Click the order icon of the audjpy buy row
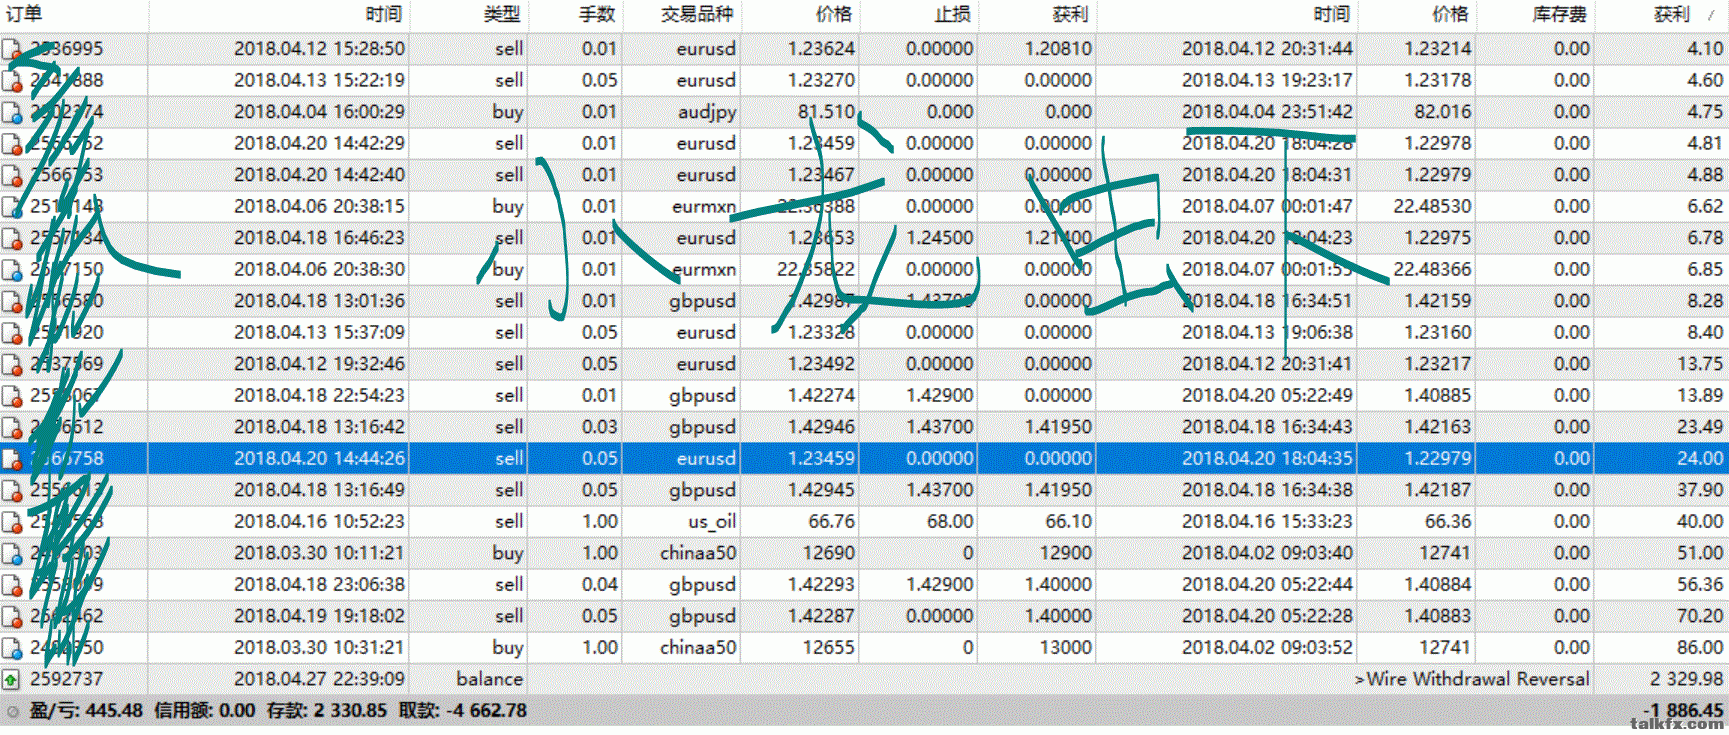 click(x=12, y=112)
